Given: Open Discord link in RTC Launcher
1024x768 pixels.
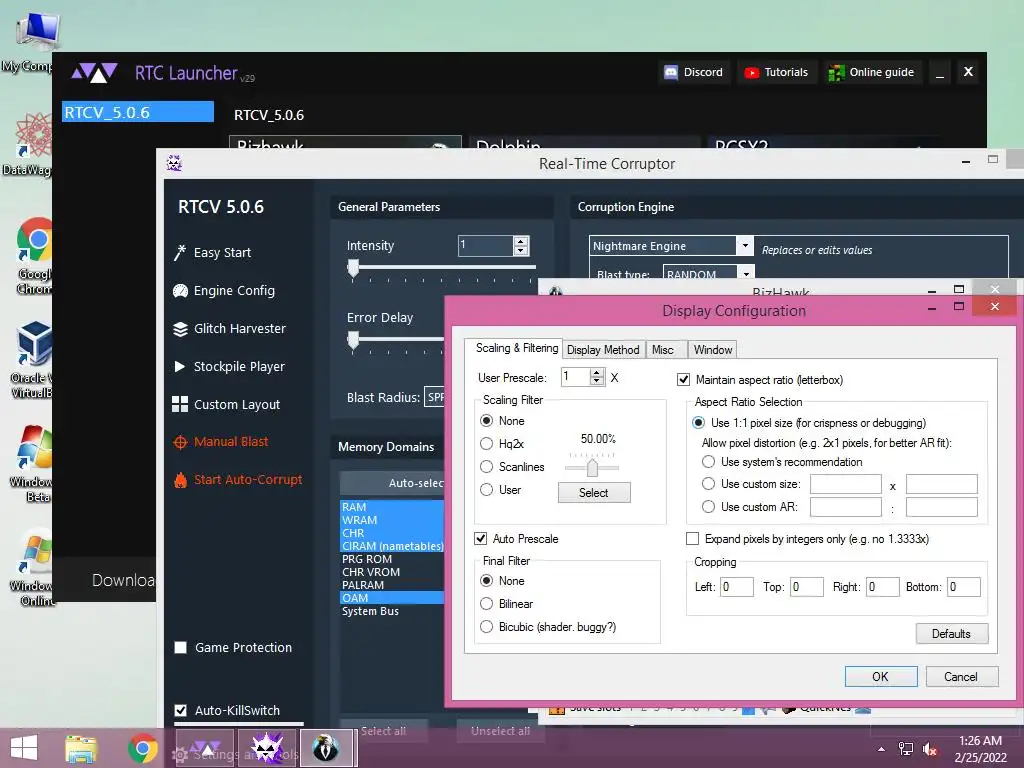Looking at the screenshot, I should click(694, 72).
